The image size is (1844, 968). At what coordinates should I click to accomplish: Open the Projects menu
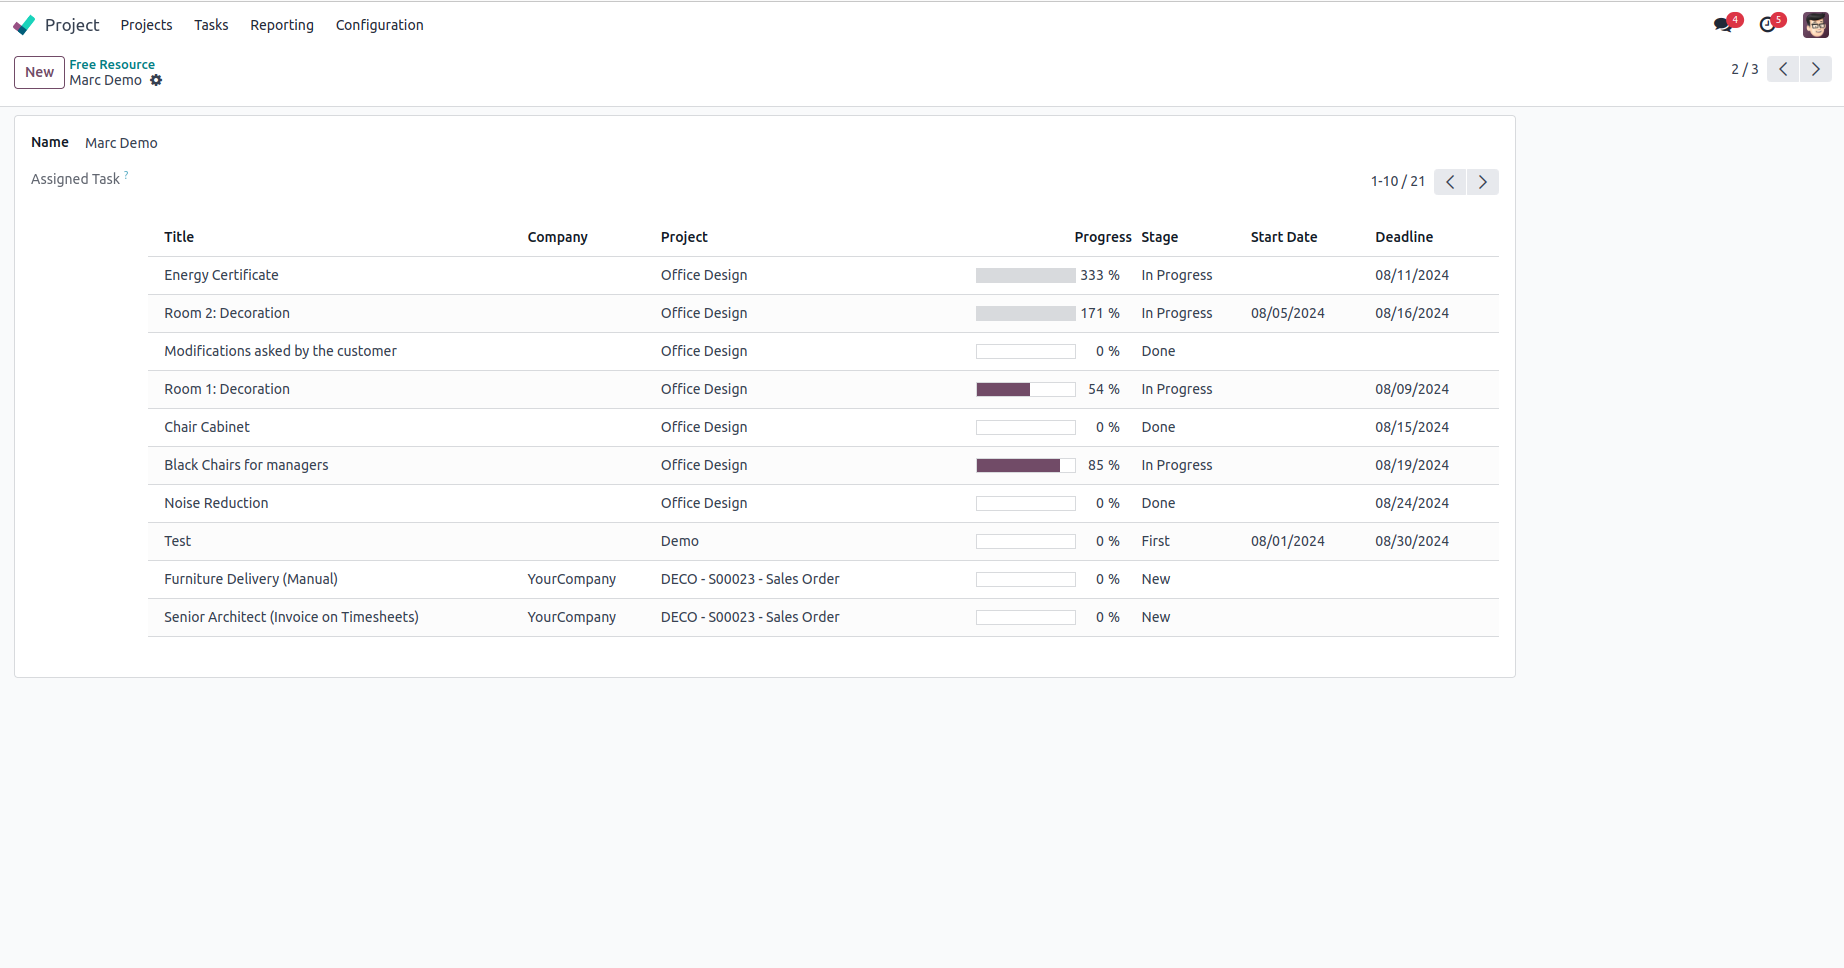click(x=146, y=25)
